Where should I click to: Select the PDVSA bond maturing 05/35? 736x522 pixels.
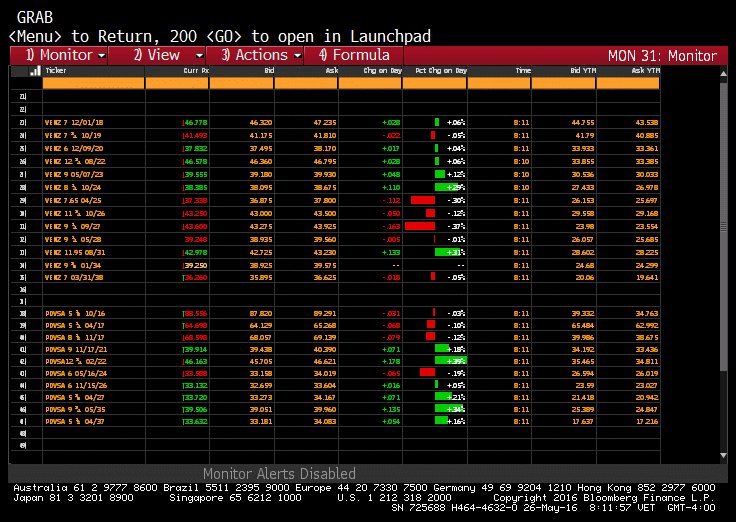click(75, 410)
